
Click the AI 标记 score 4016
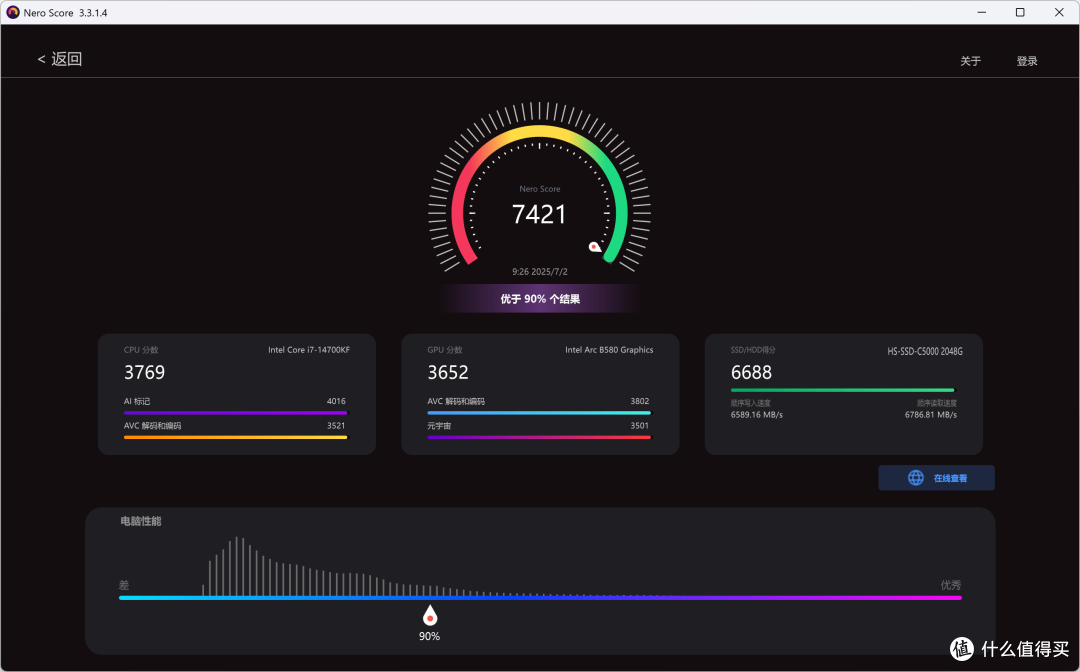[336, 401]
